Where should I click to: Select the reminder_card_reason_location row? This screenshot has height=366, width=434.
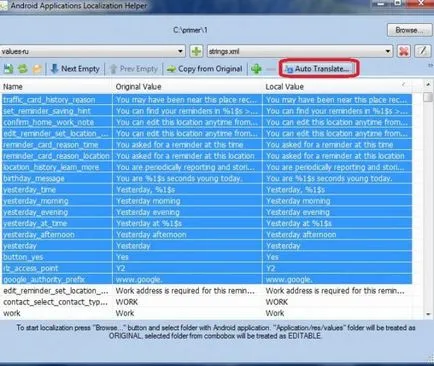click(207, 156)
